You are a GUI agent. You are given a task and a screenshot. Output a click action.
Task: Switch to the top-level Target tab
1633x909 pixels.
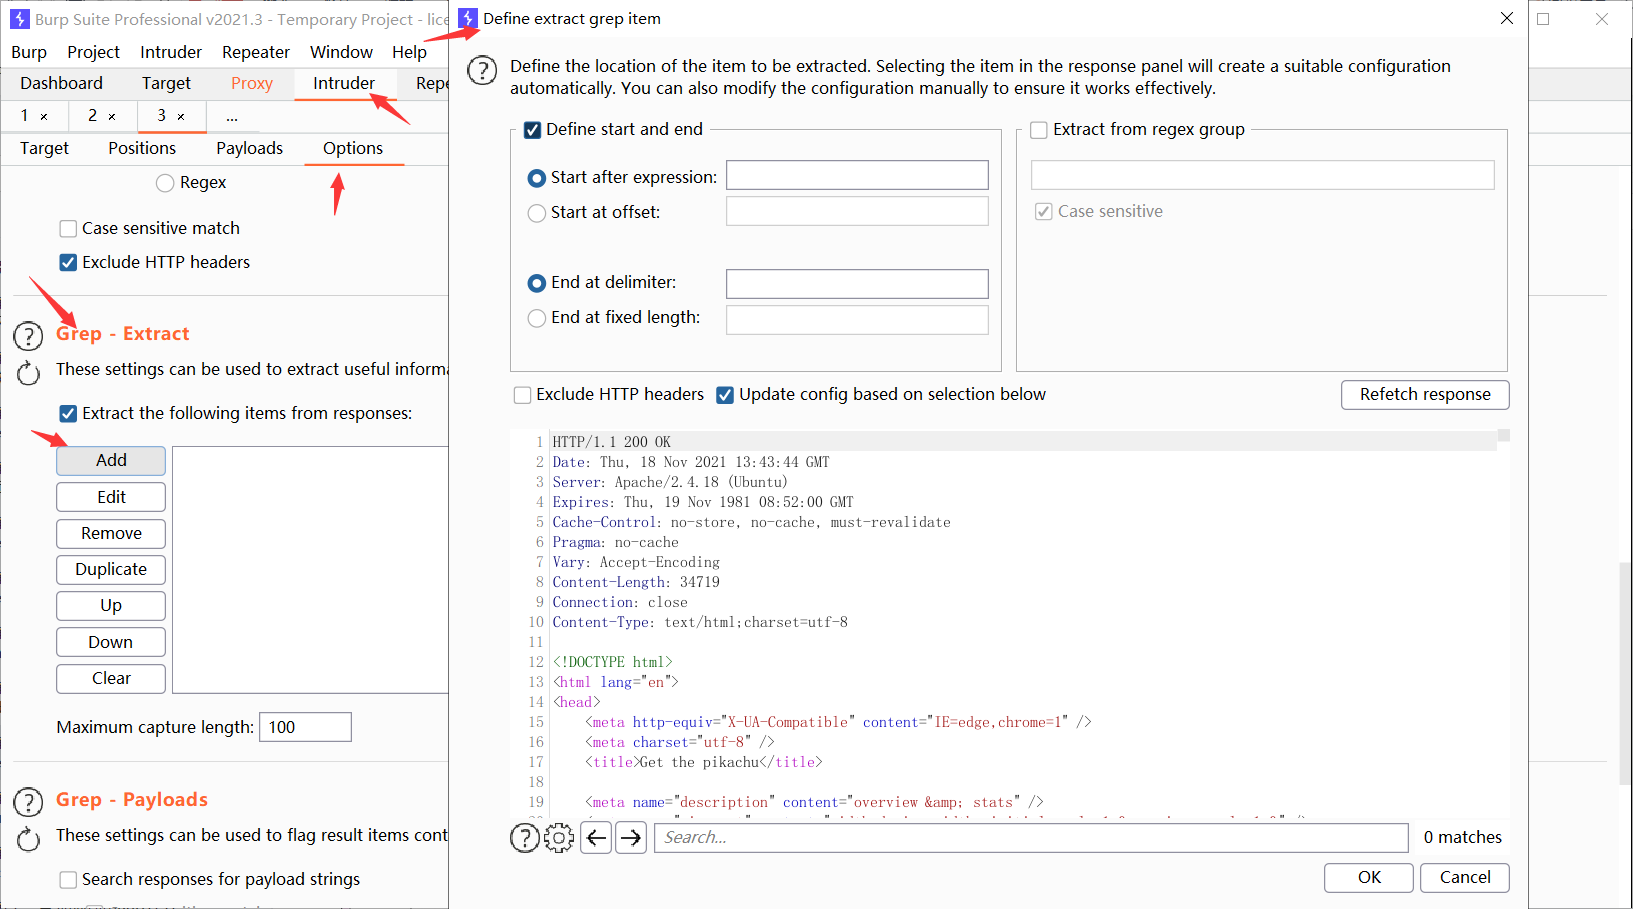[166, 83]
